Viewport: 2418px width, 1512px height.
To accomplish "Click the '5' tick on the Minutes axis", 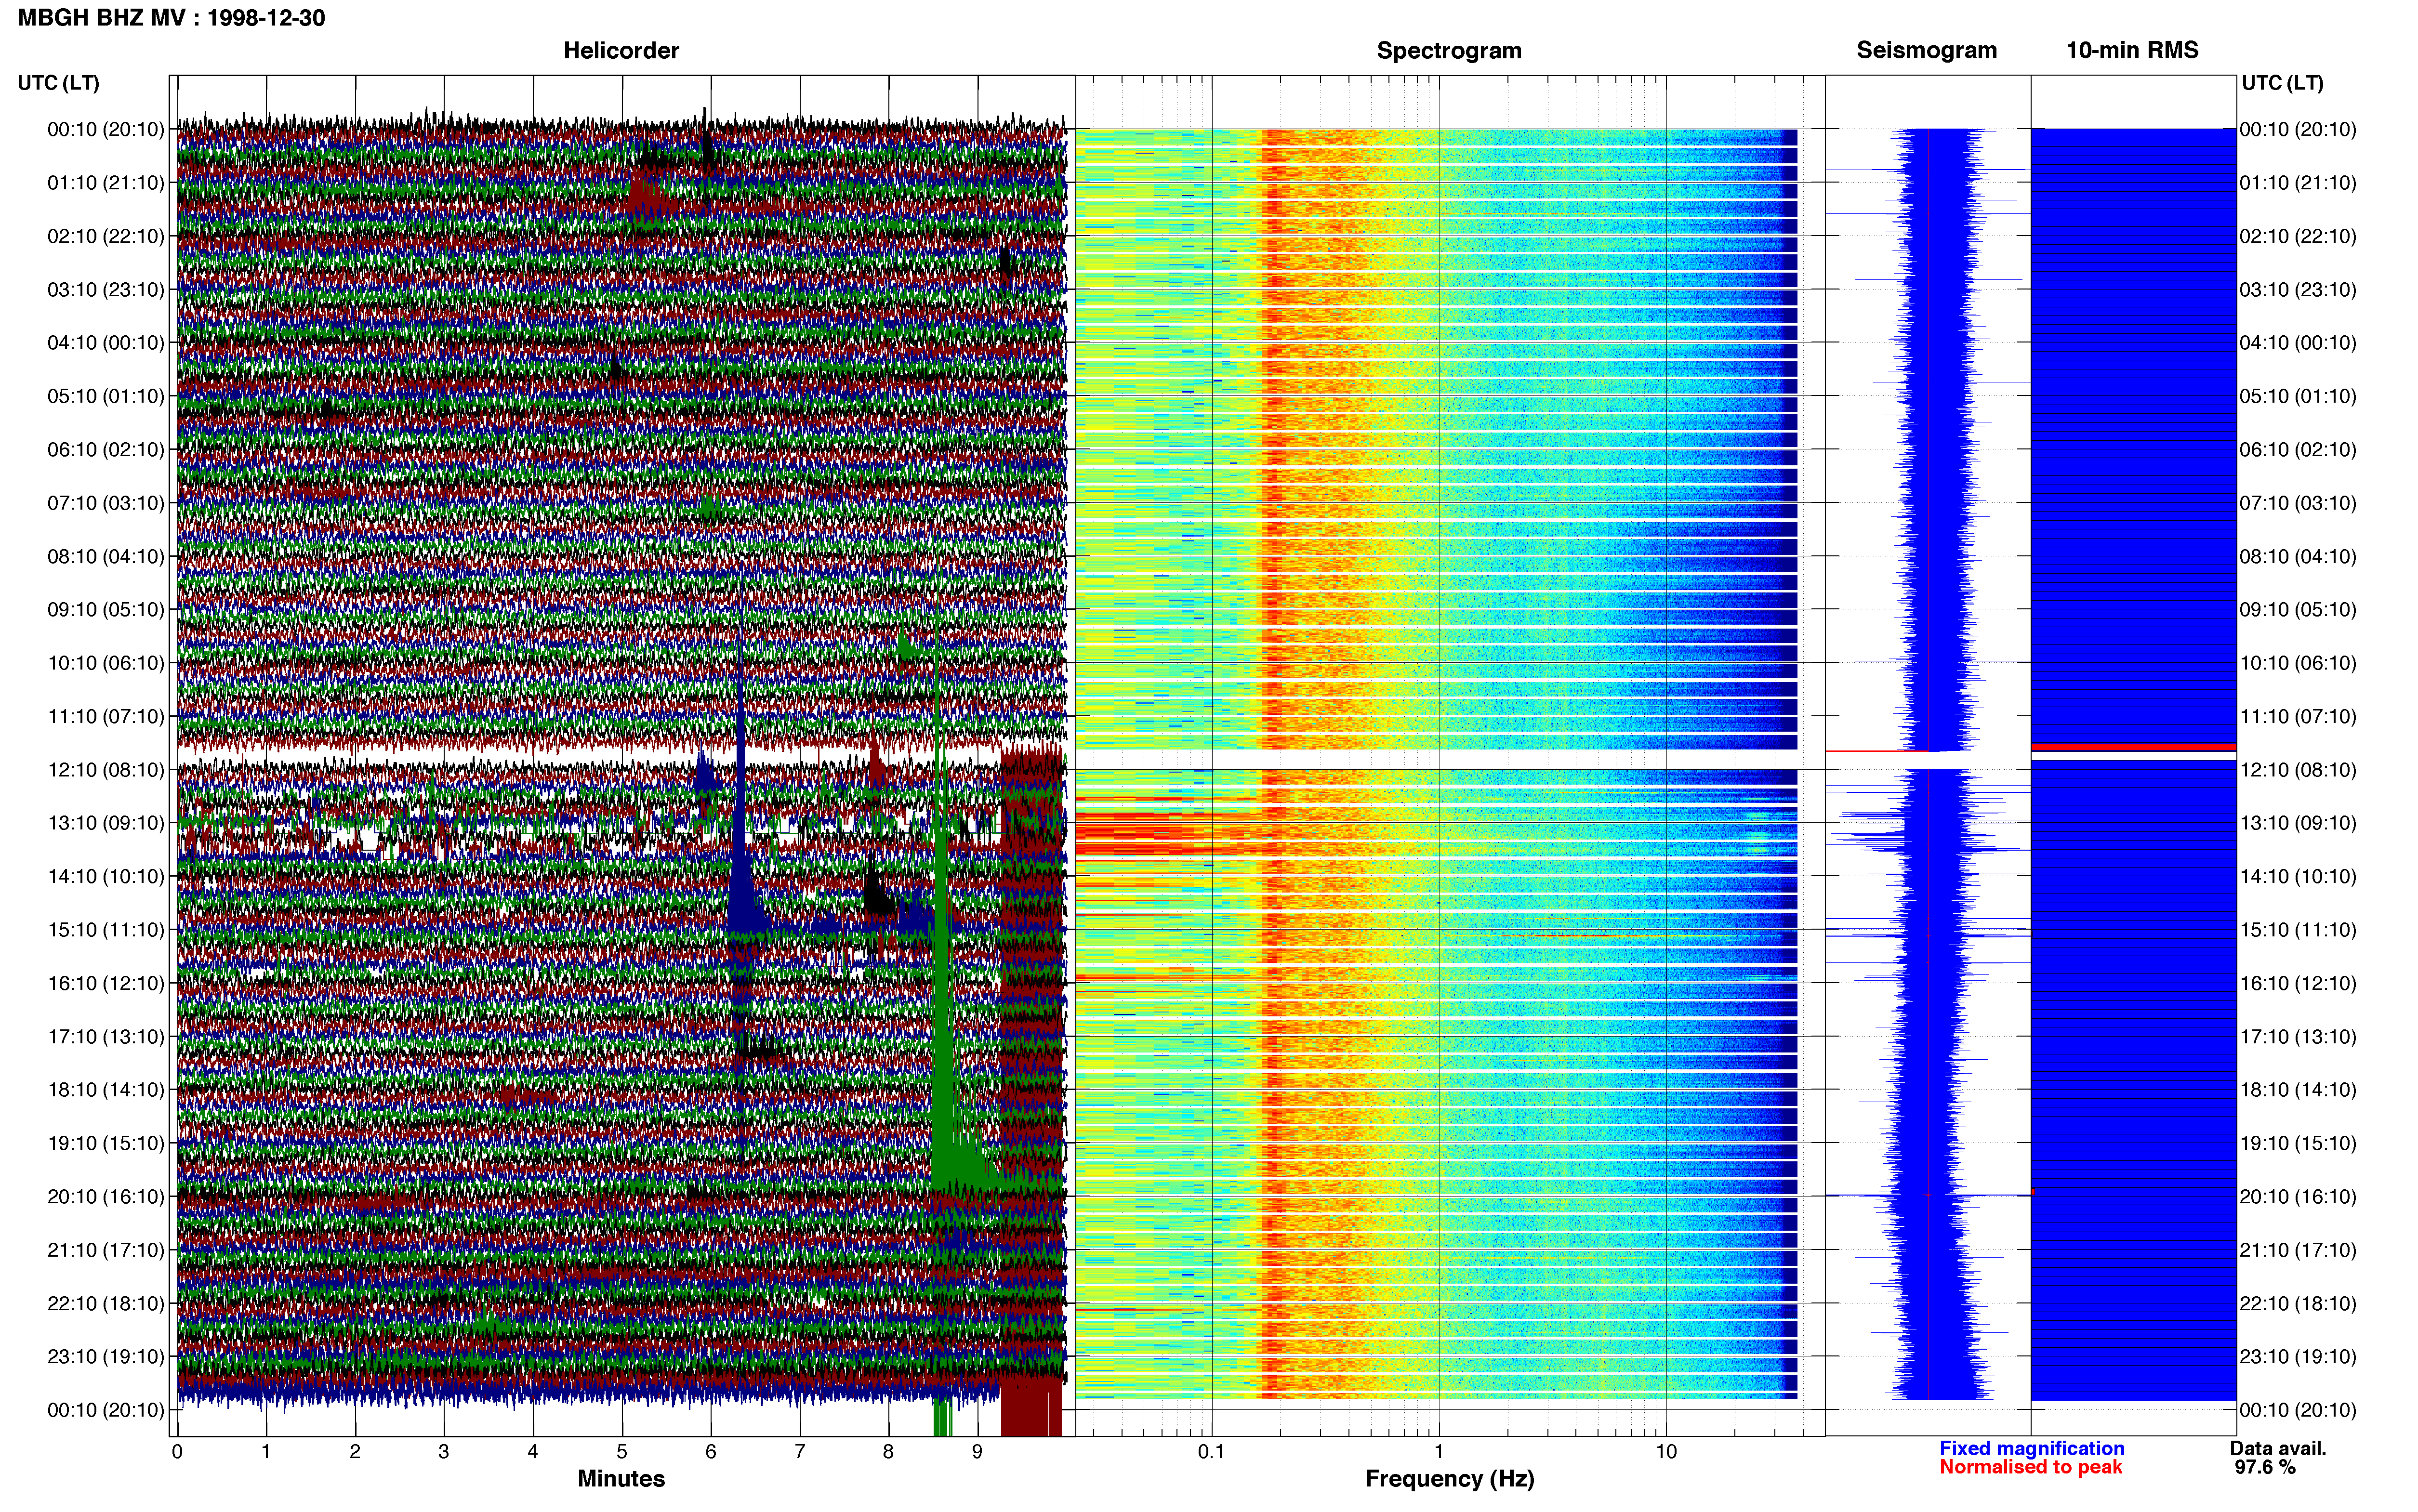I will pos(622,1452).
